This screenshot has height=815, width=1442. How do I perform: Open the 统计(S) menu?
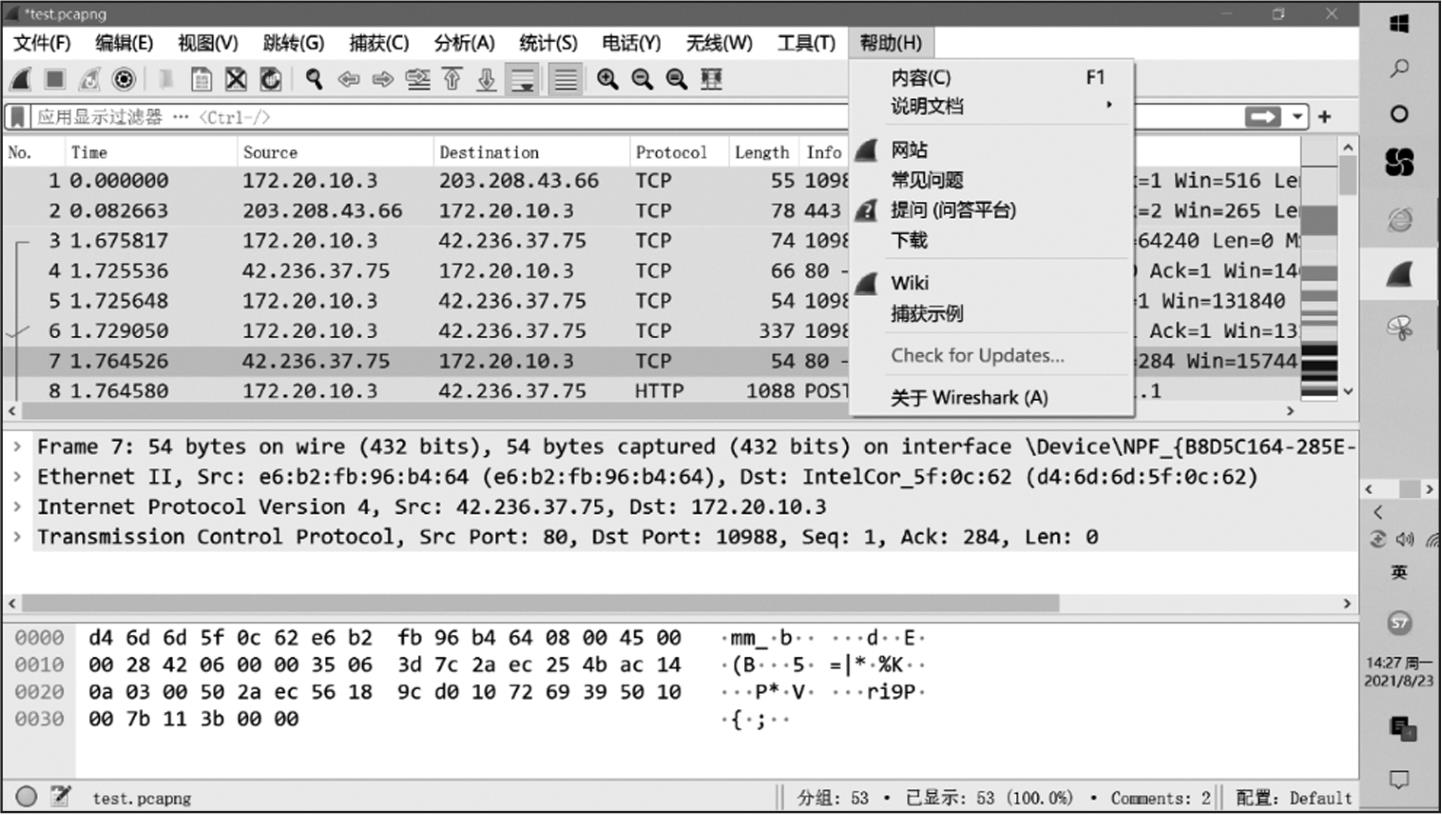tap(548, 43)
